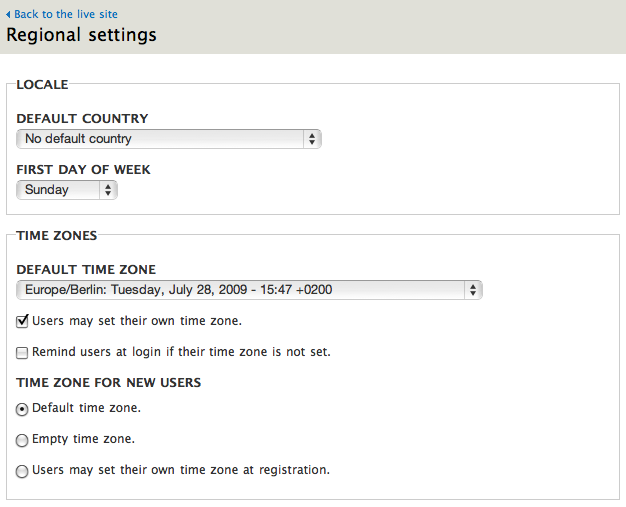Open the Default Country dropdown

click(x=168, y=139)
